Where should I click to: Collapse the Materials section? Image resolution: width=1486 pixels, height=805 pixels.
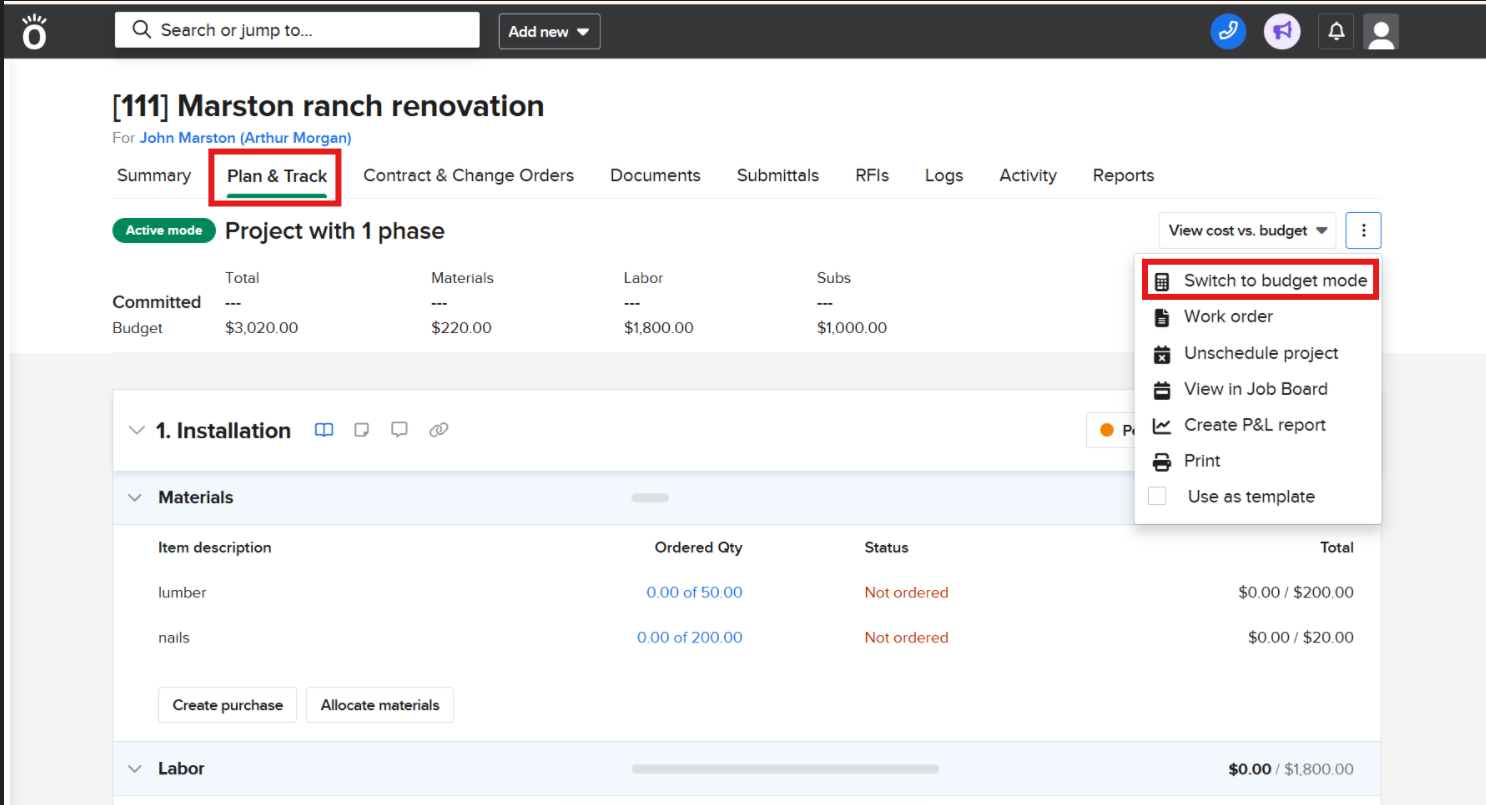[135, 498]
